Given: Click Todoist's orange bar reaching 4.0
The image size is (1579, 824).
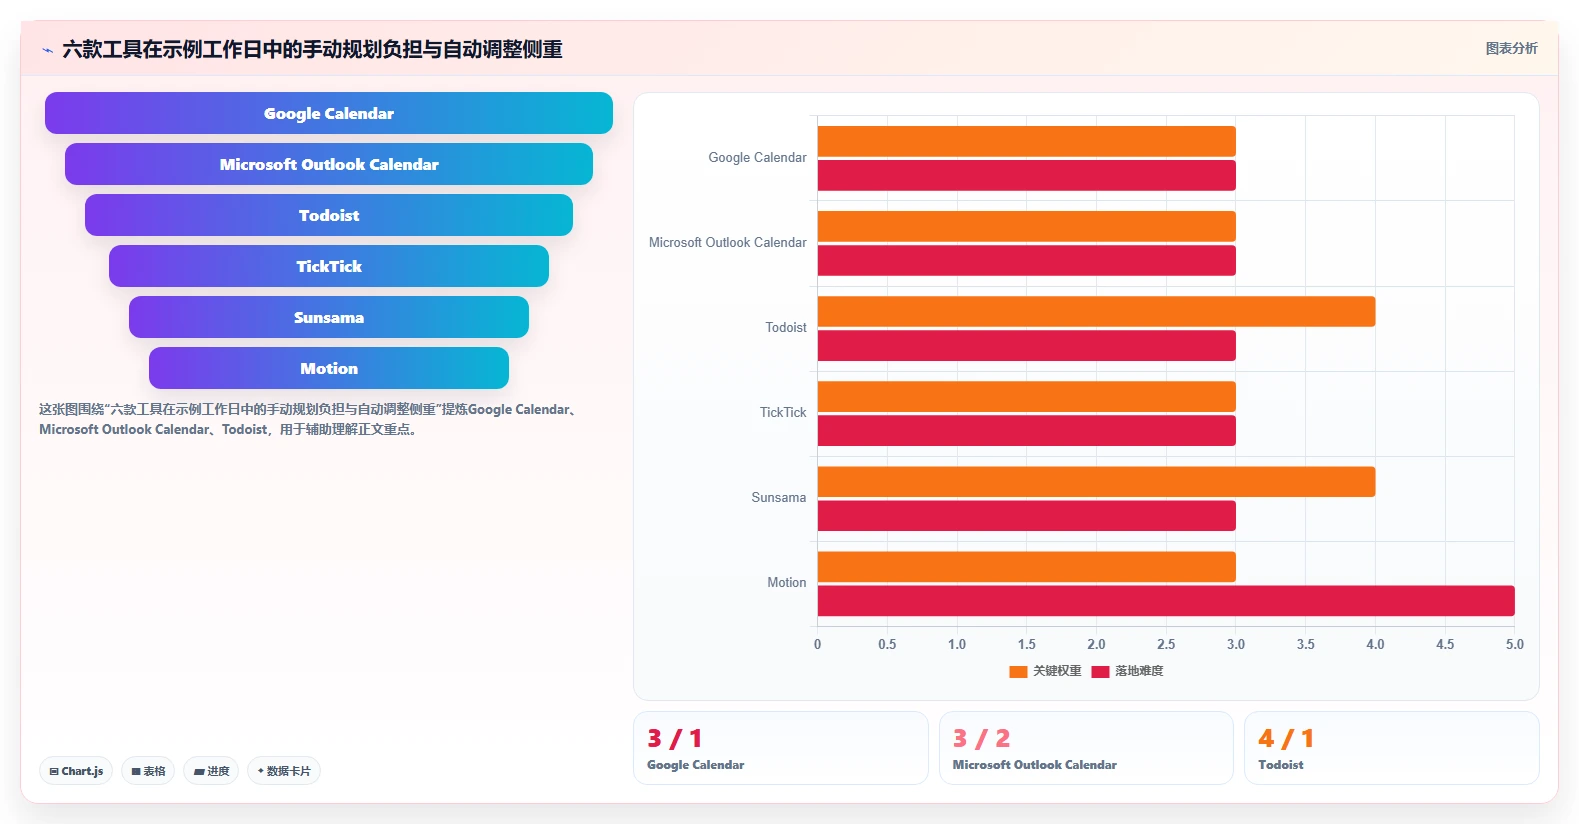Looking at the screenshot, I should [x=1096, y=311].
